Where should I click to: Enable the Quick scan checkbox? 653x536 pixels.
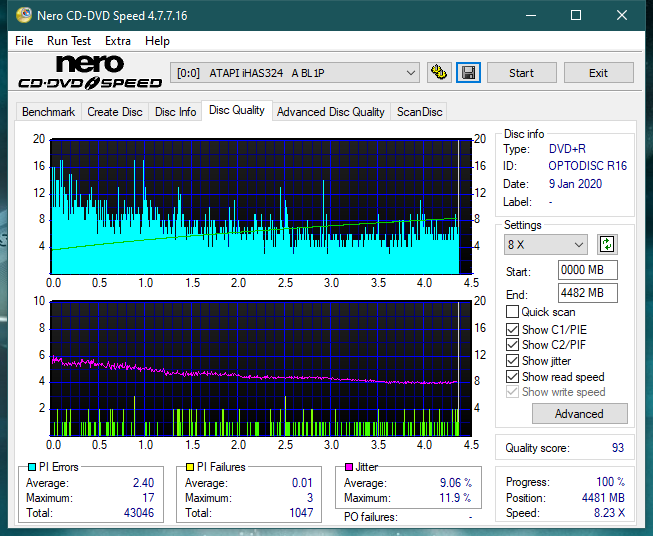(513, 312)
